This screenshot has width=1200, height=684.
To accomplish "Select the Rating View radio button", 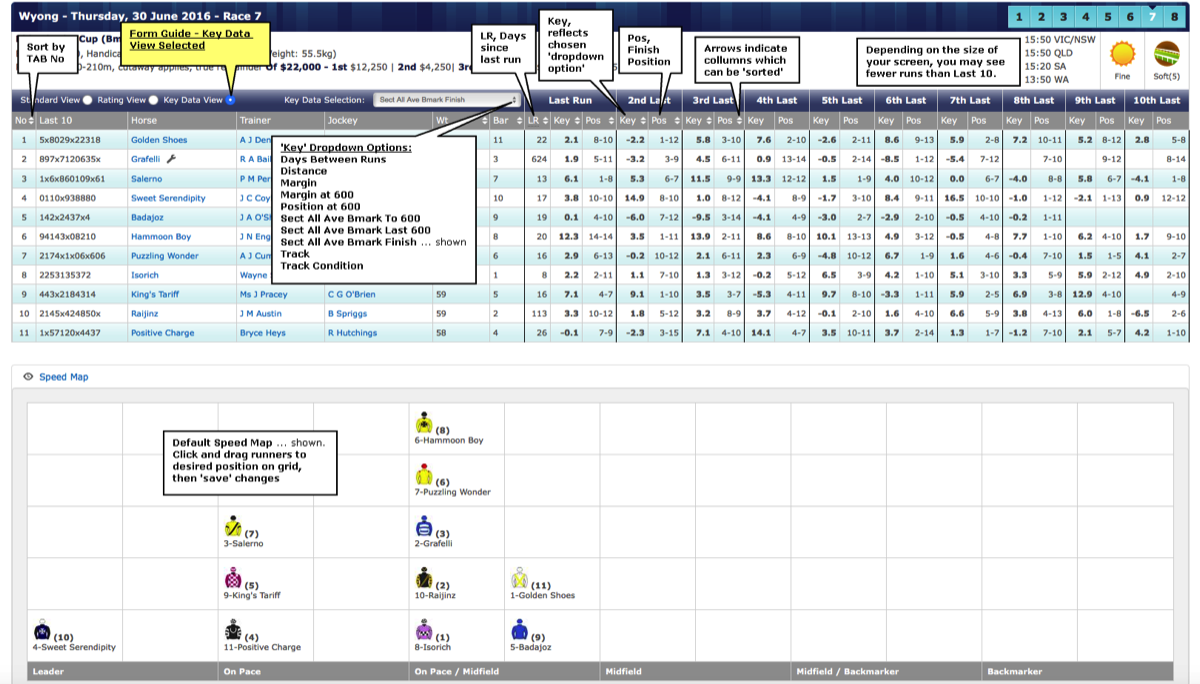I will tap(153, 100).
